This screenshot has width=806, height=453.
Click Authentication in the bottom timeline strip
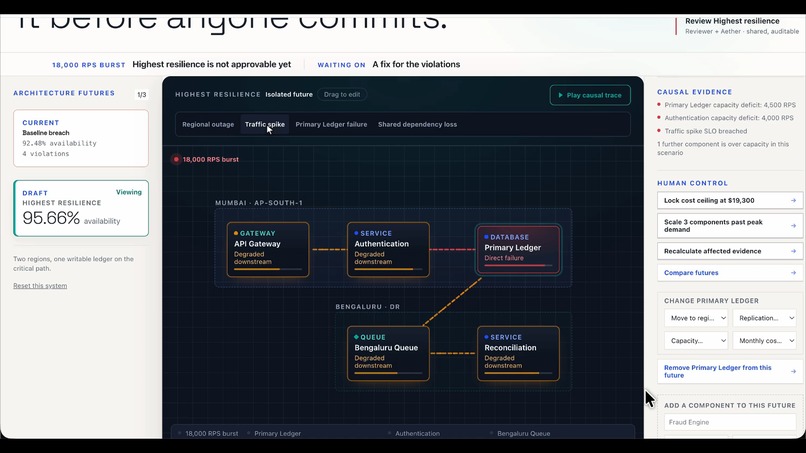(x=417, y=433)
